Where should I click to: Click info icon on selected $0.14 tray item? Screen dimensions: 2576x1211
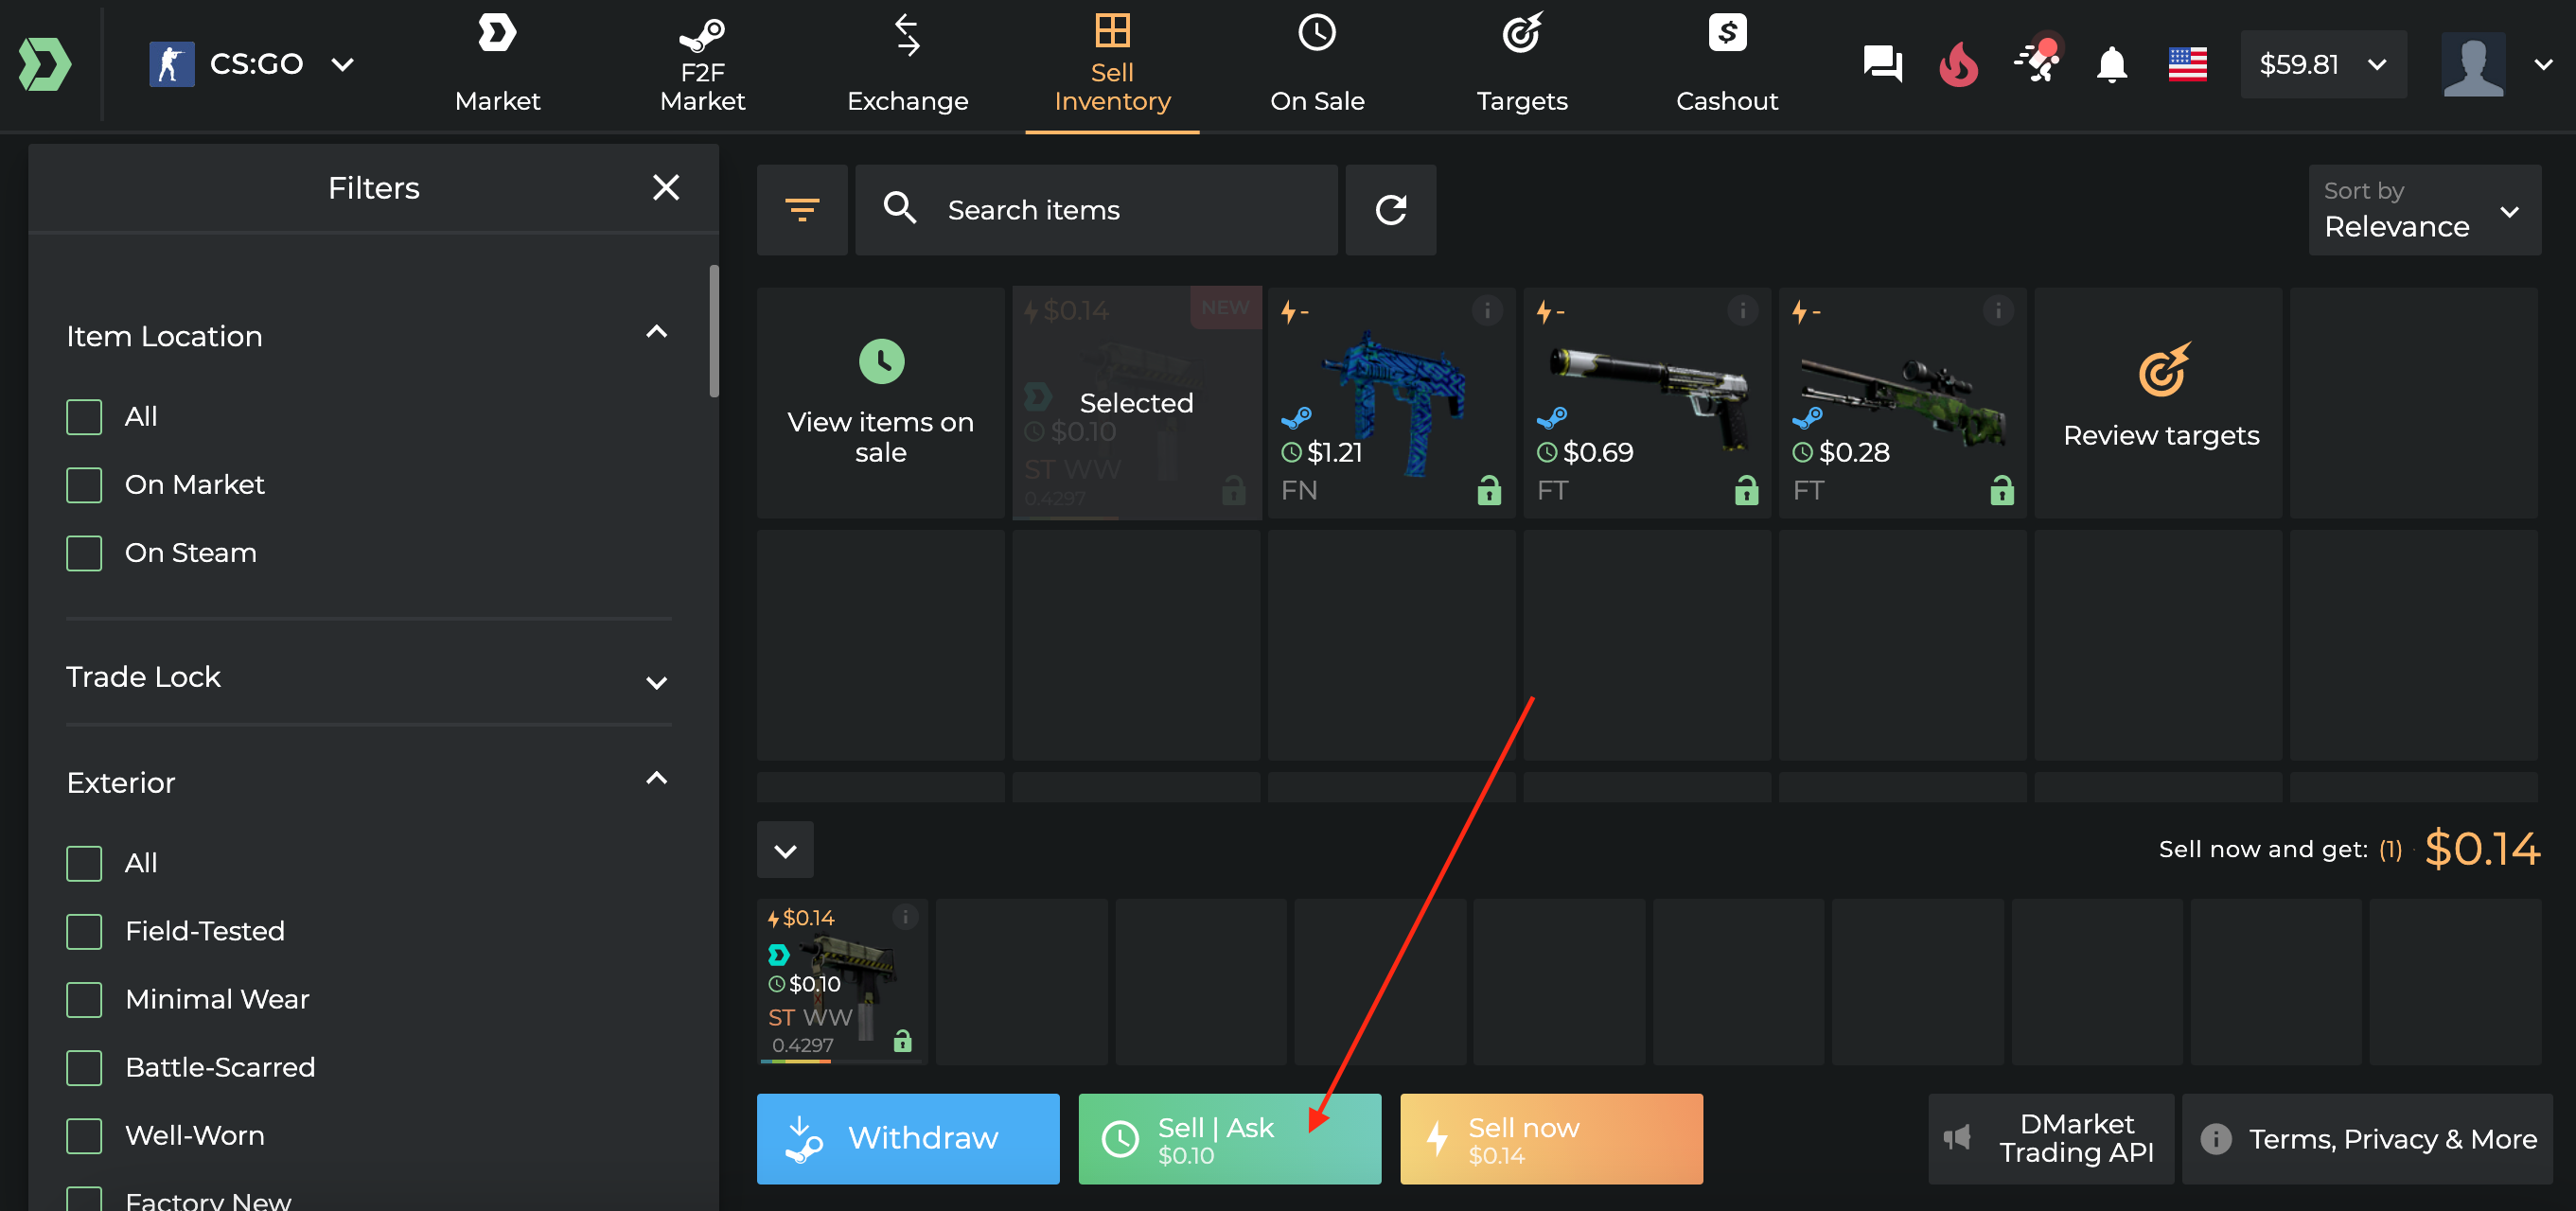pyautogui.click(x=904, y=916)
